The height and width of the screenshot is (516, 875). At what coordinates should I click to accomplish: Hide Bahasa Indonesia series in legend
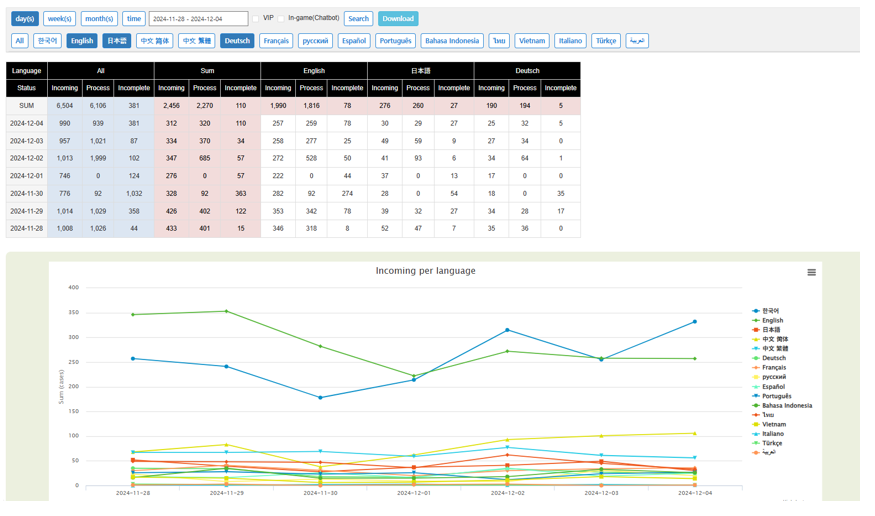pos(786,405)
